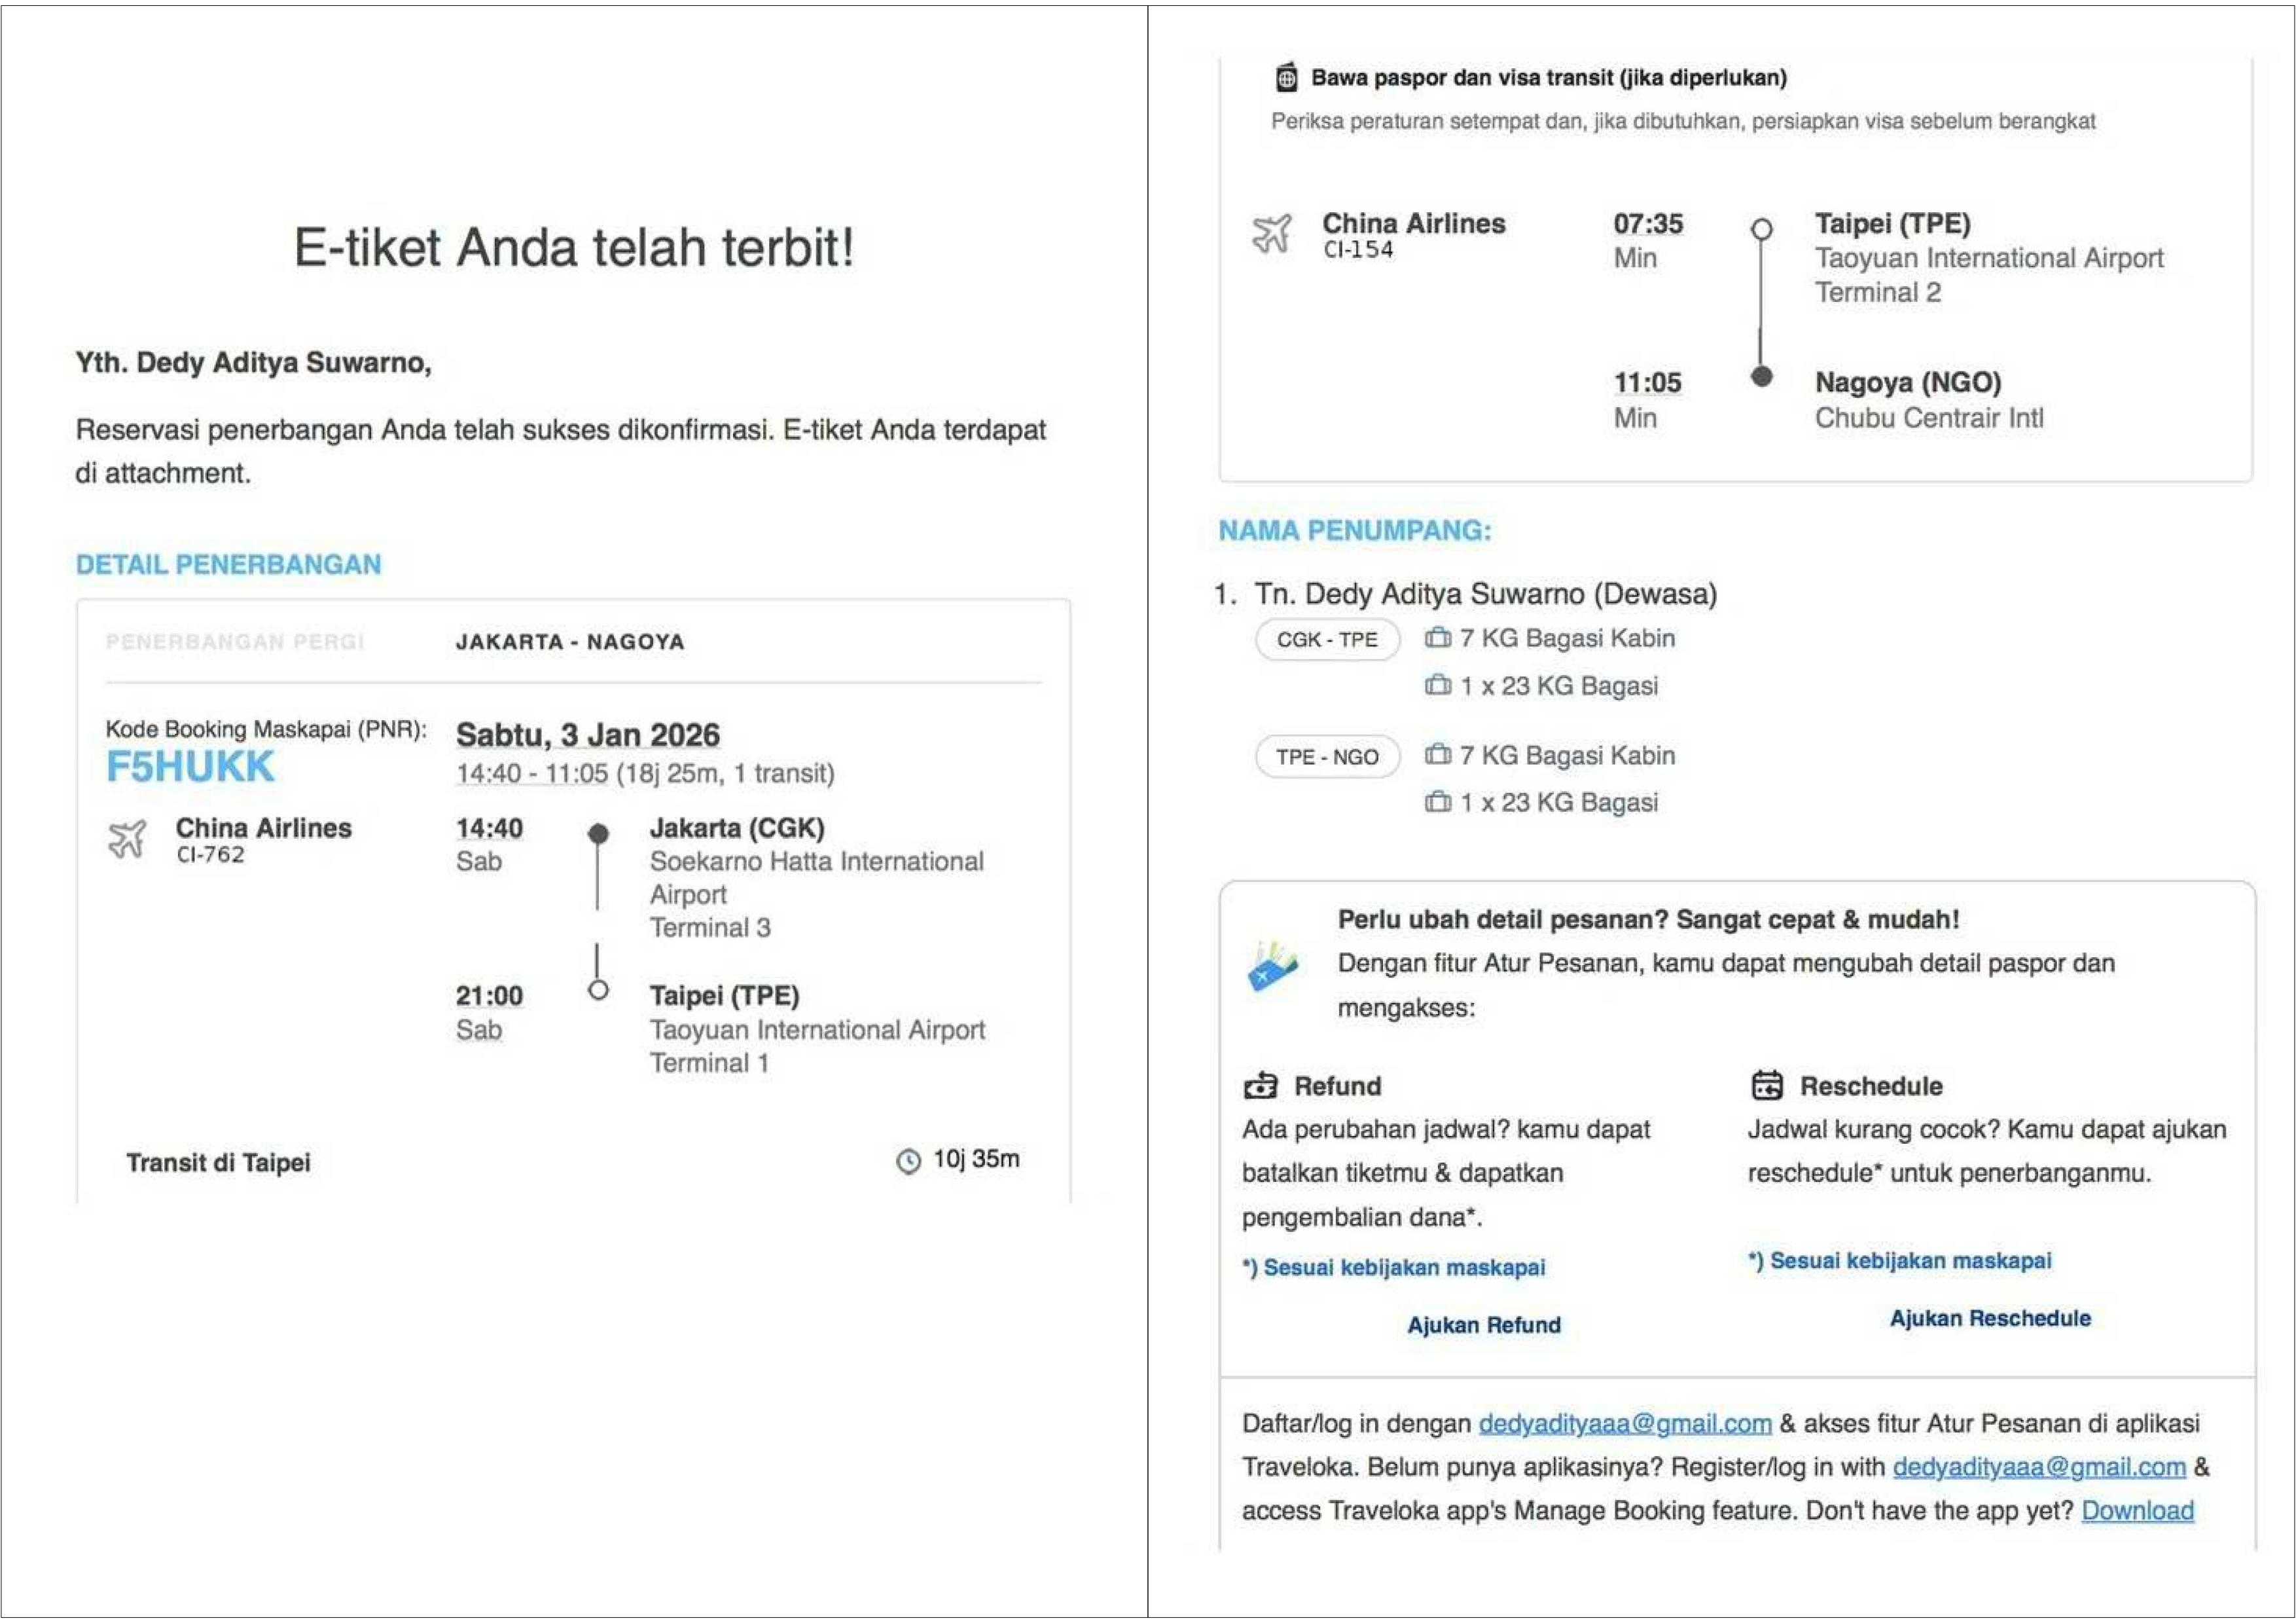Viewport: 2296px width, 1623px height.
Task: Select the TPE - NGO route pill
Action: 1327,757
